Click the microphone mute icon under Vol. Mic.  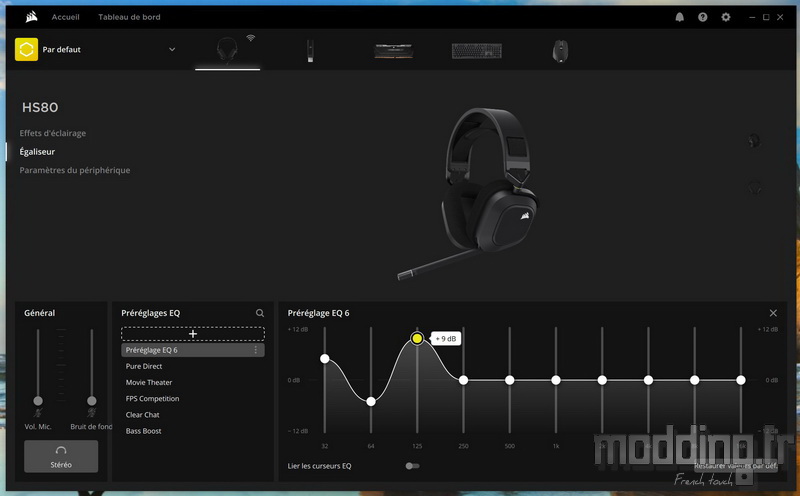pos(38,412)
